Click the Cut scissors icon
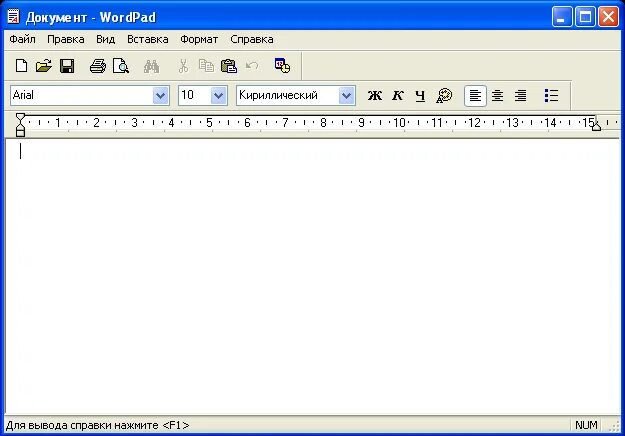This screenshot has width=625, height=436. (183, 66)
